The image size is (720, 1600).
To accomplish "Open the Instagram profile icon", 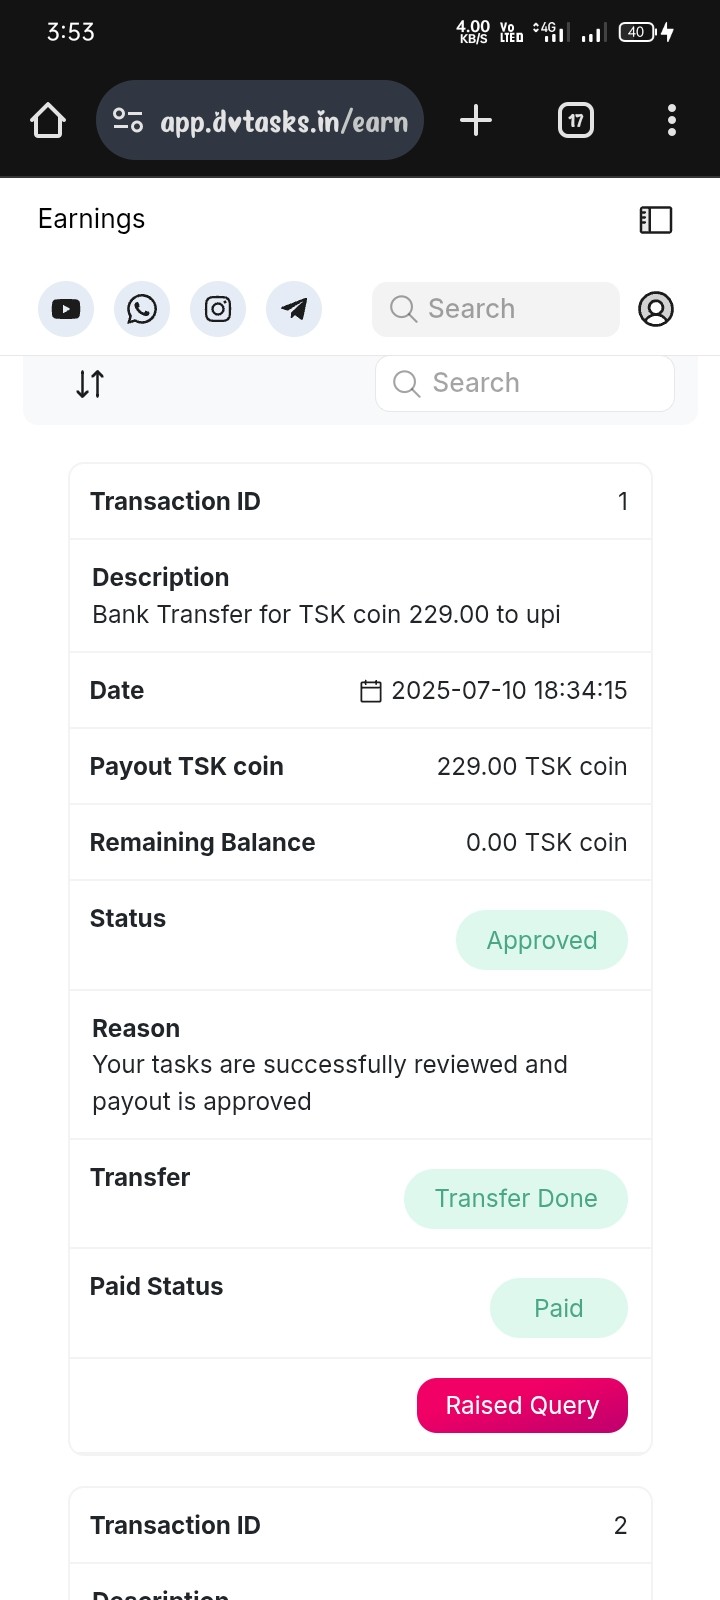I will coord(218,309).
